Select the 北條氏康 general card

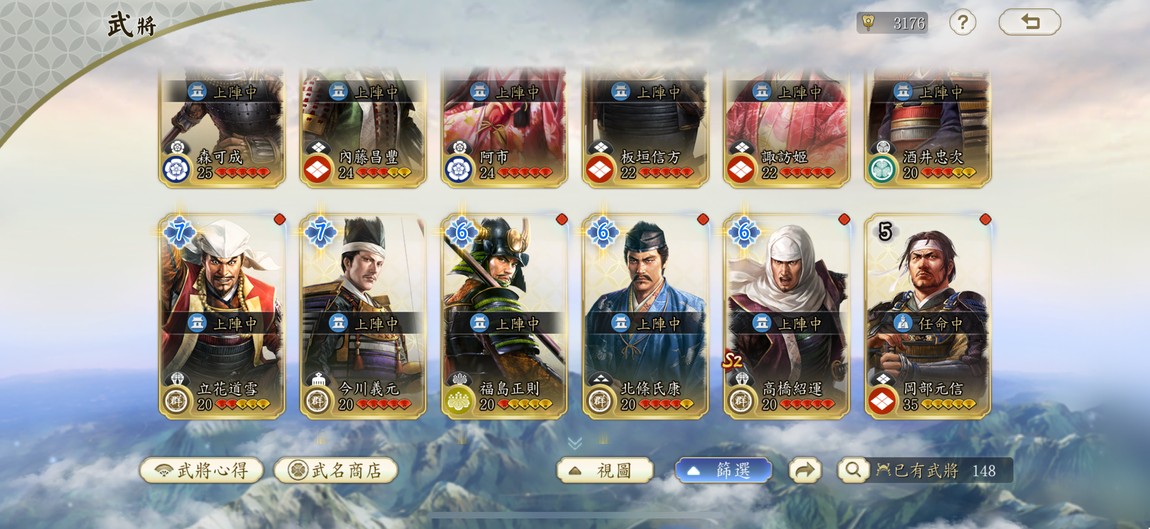645,316
